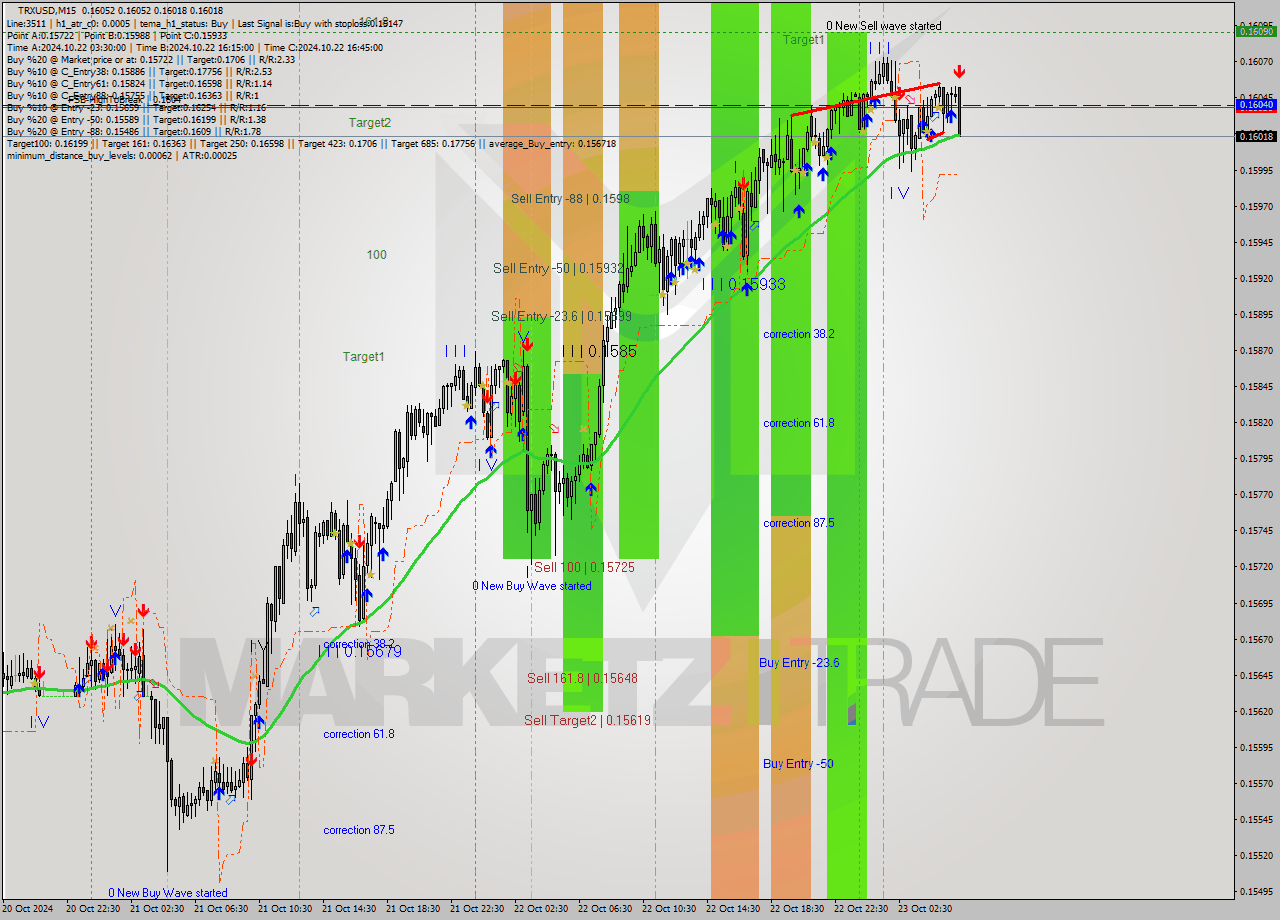This screenshot has width=1280, height=920.
Task: Click the '21 Oct 02:30' time label
Action: 158,909
